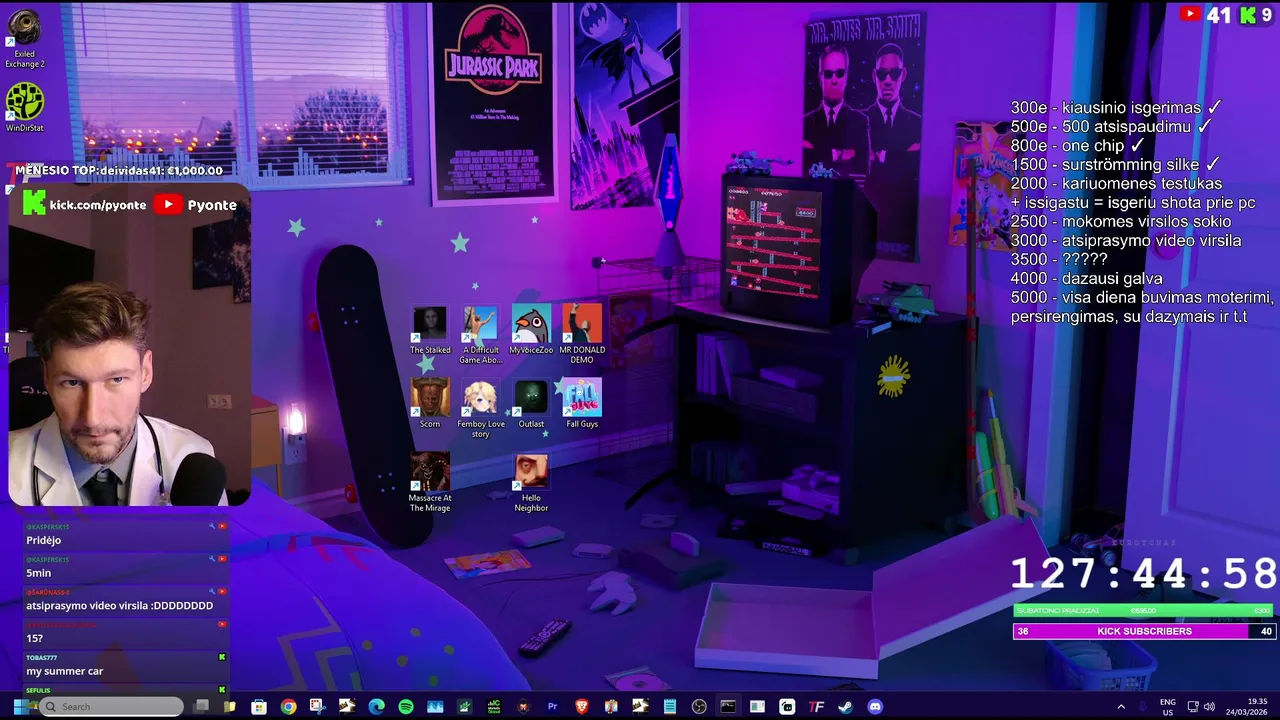Click the "my summer car" chat message
The width and height of the screenshot is (1280, 720).
65,671
